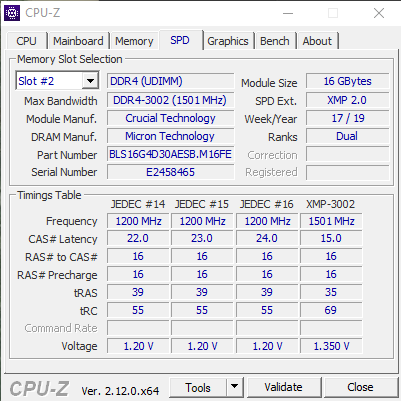The width and height of the screenshot is (401, 401).
Task: Open the About tab
Action: pos(317,41)
